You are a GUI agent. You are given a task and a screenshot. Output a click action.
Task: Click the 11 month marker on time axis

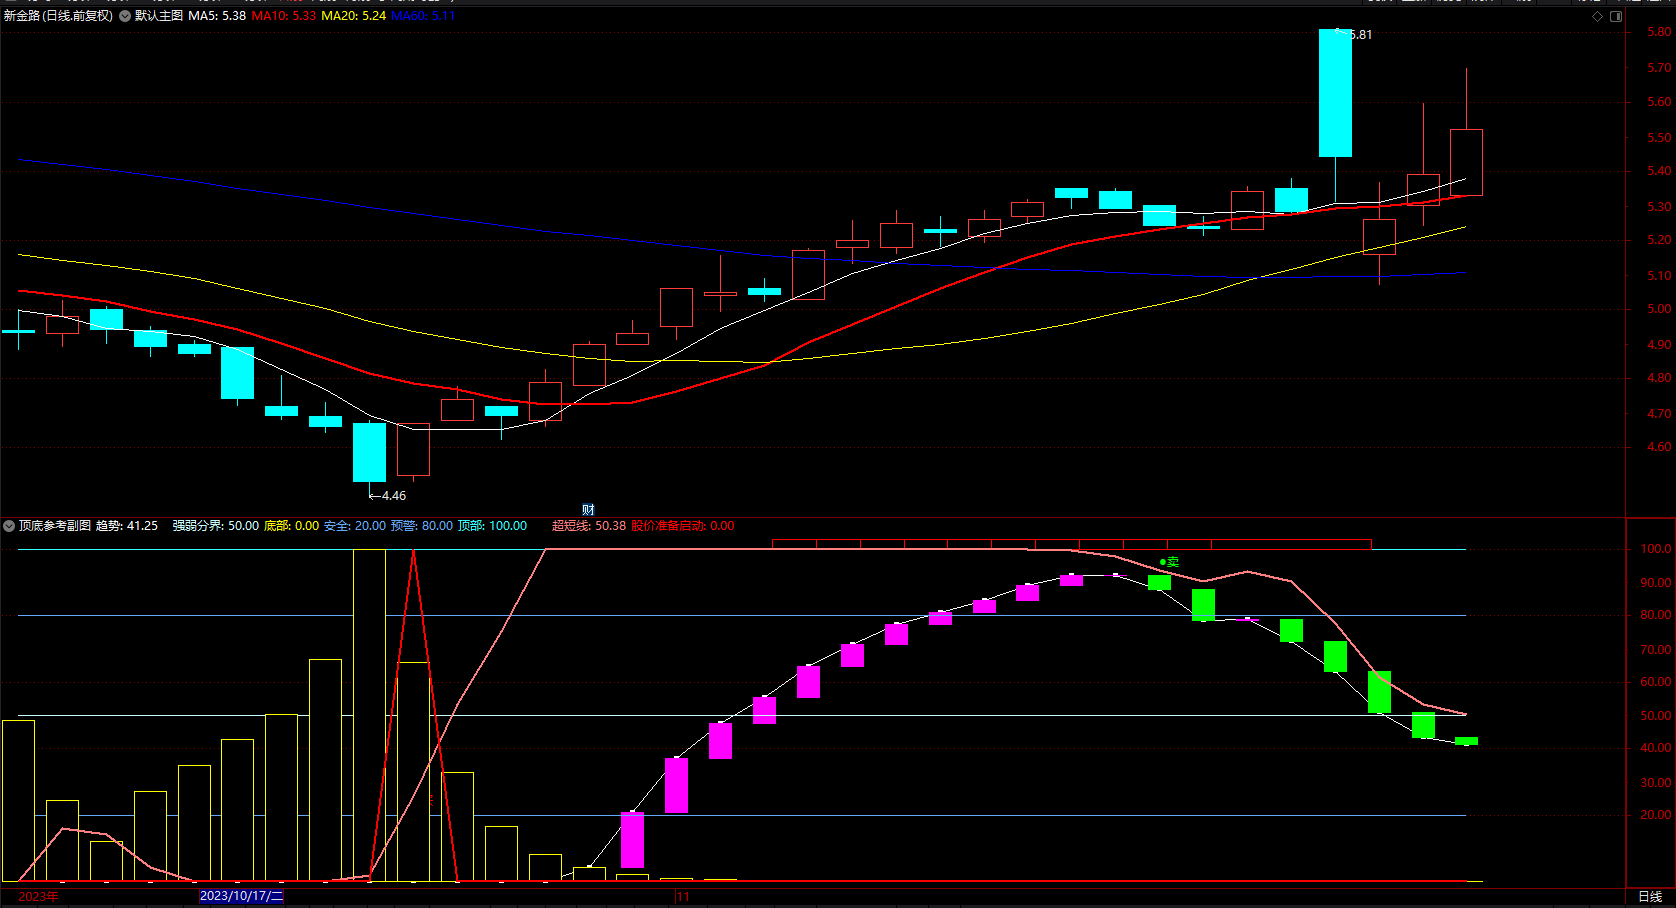pos(683,897)
